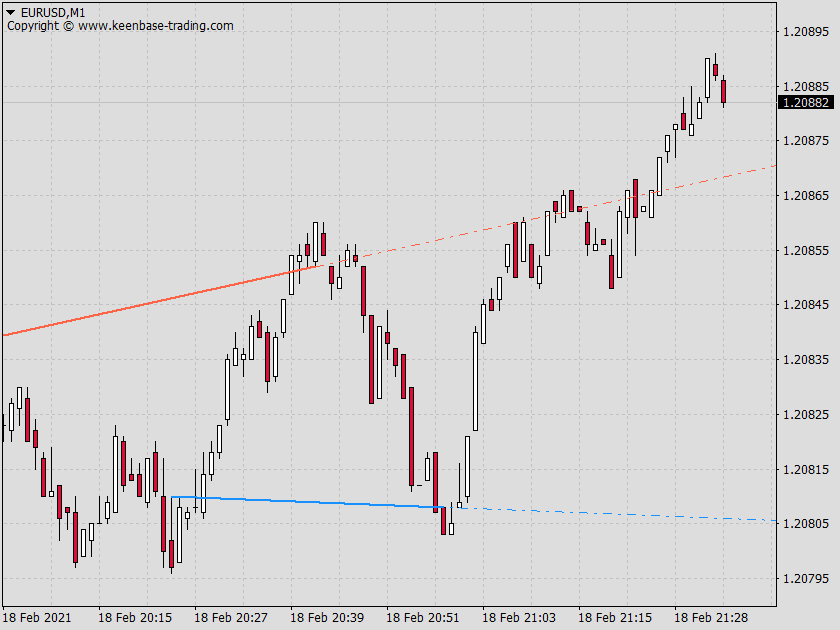Click the 18 Feb 21:28 time label
The width and height of the screenshot is (840, 630).
(711, 618)
